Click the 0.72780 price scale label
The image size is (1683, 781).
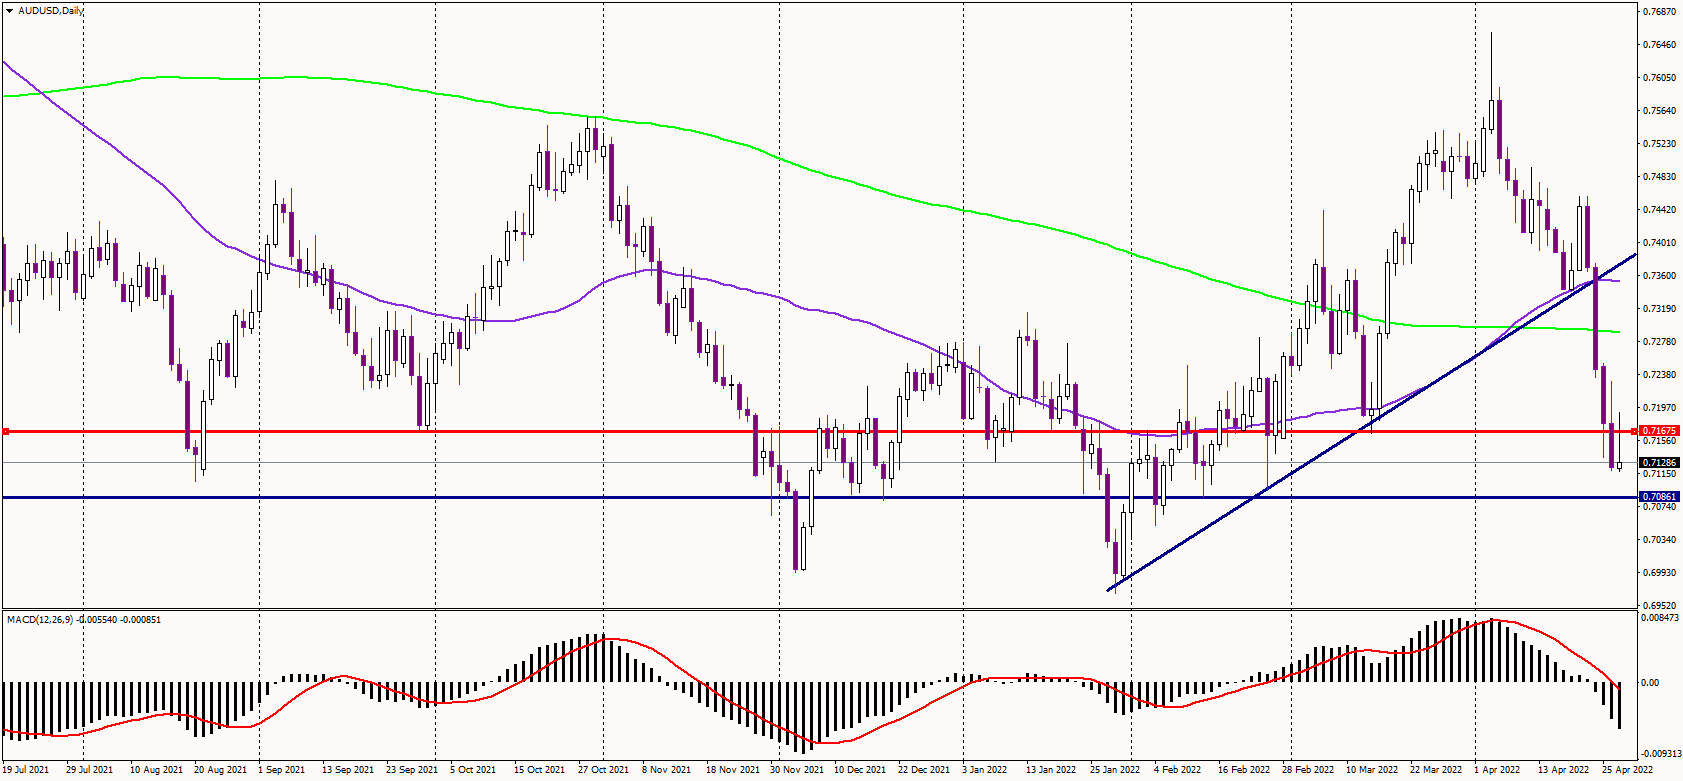[1660, 342]
